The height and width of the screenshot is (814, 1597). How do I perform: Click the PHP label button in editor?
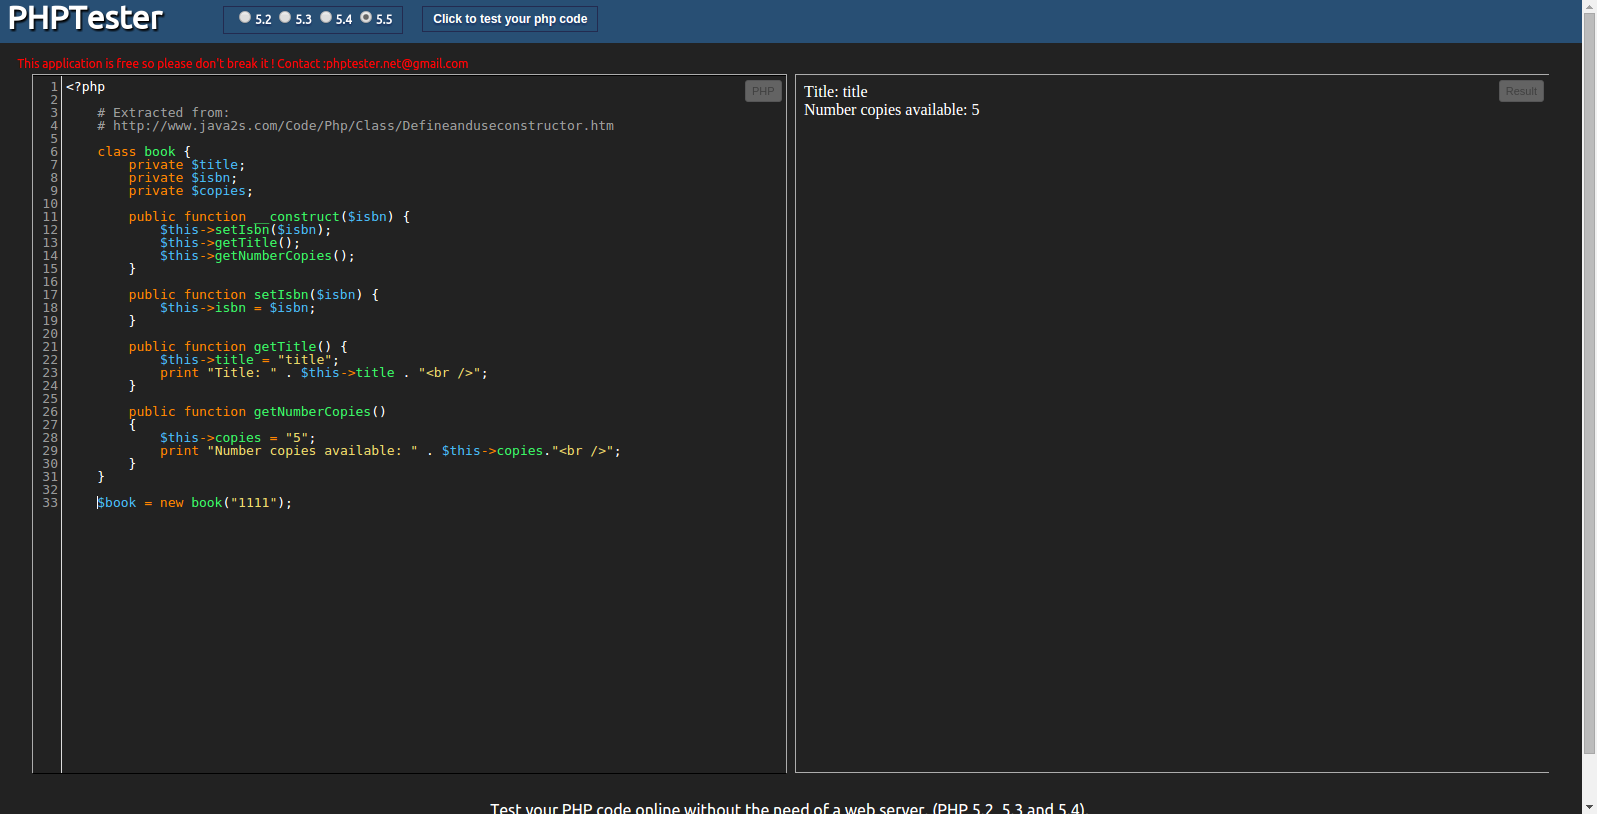(763, 91)
